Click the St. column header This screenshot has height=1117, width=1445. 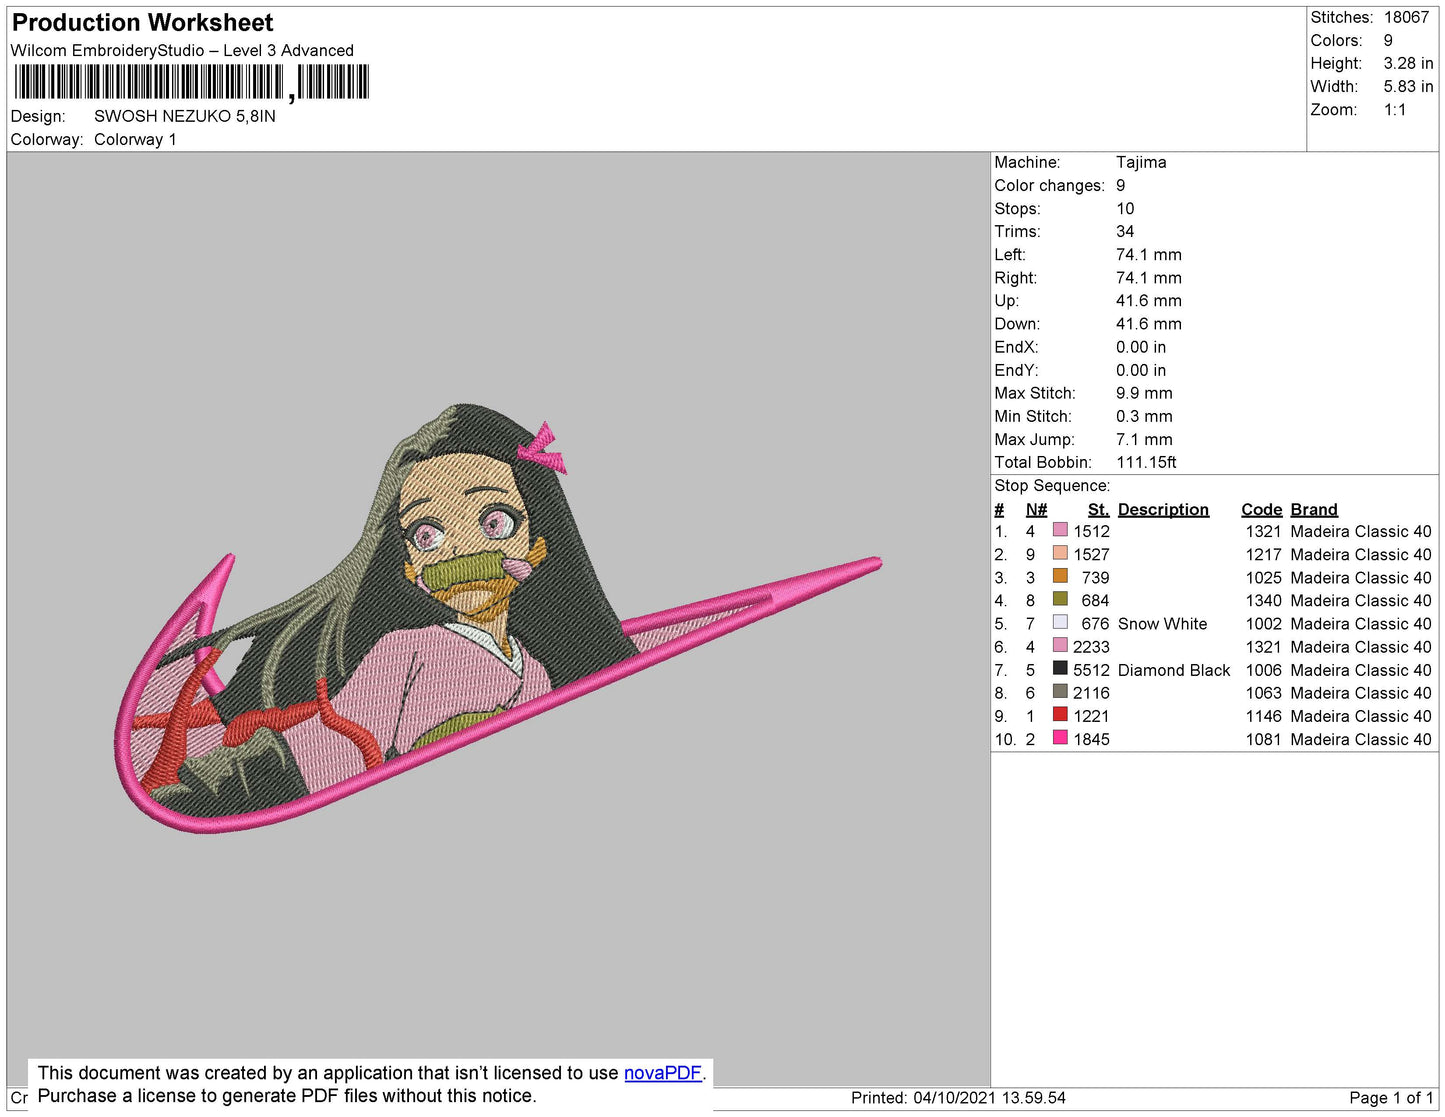point(1098,509)
